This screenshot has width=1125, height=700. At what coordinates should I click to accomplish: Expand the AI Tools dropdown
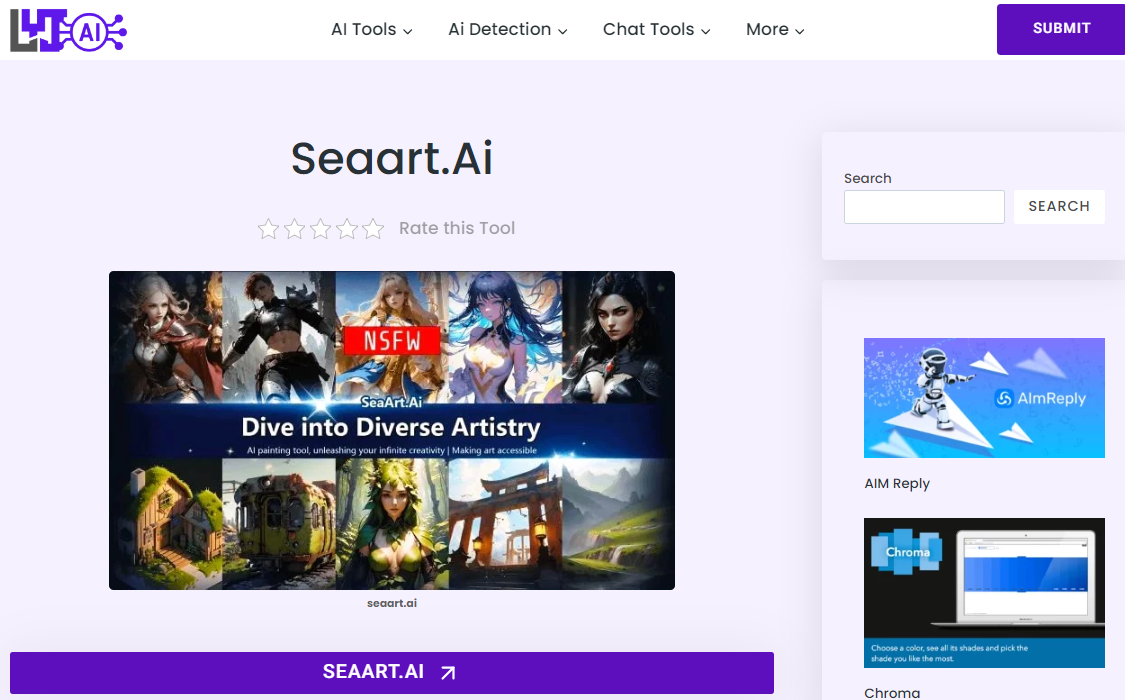(x=371, y=29)
